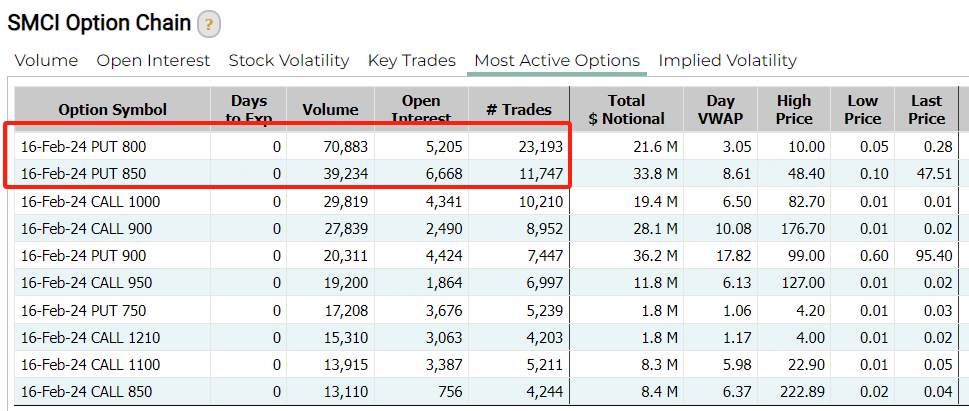Go to the Key Trades tab
This screenshot has width=969, height=411.
tap(411, 61)
